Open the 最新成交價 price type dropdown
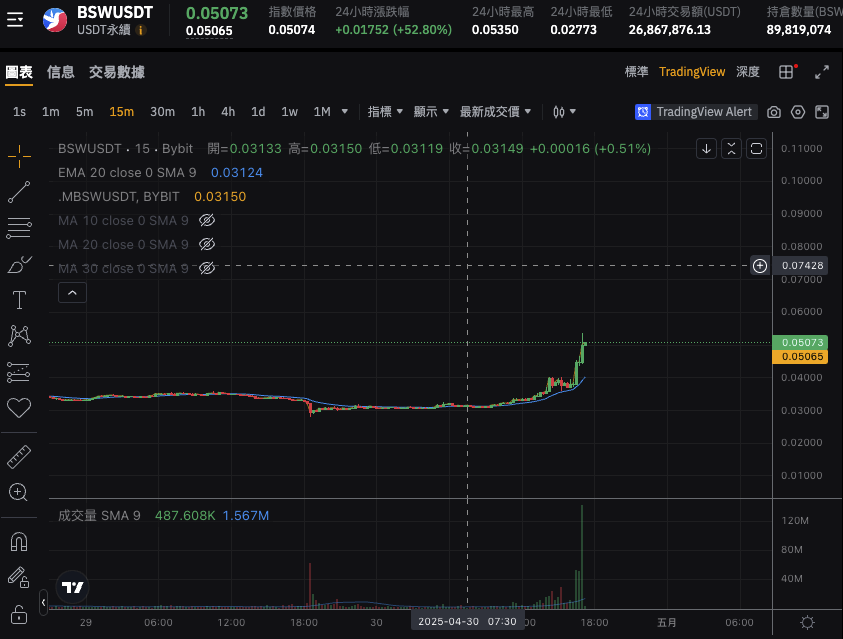843x639 pixels. point(496,112)
